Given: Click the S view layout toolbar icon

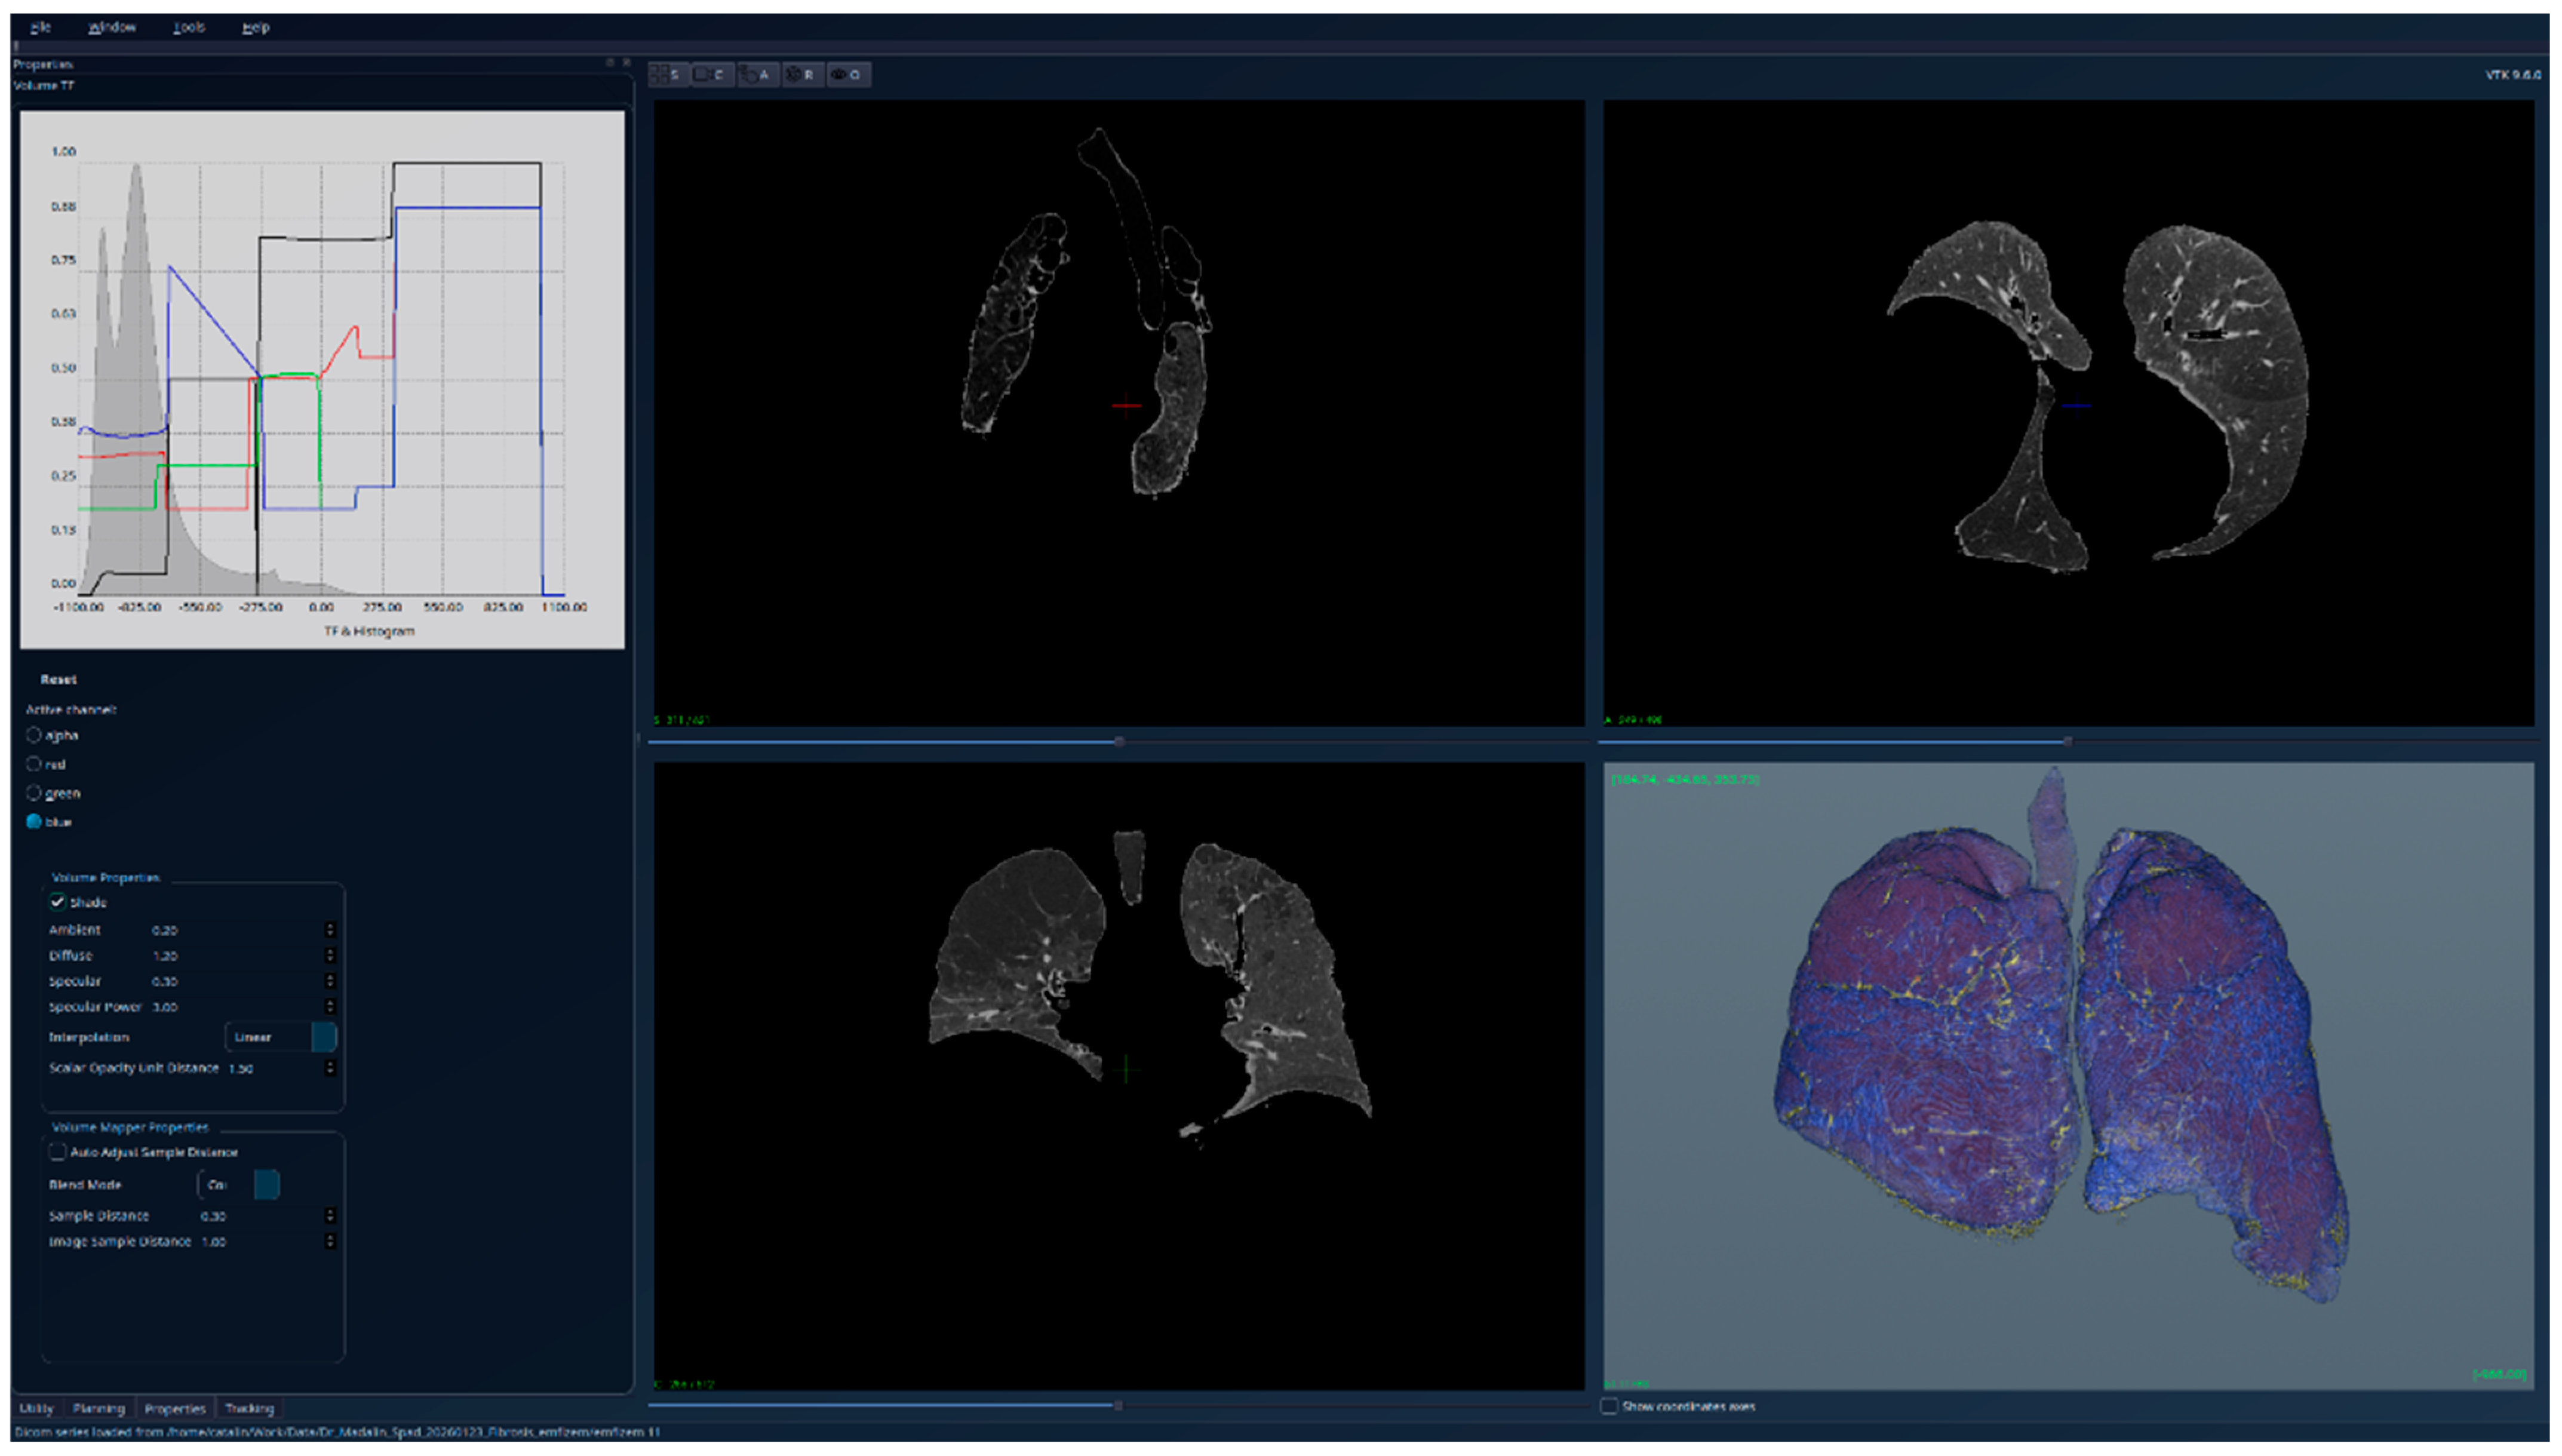Looking at the screenshot, I should tap(668, 75).
